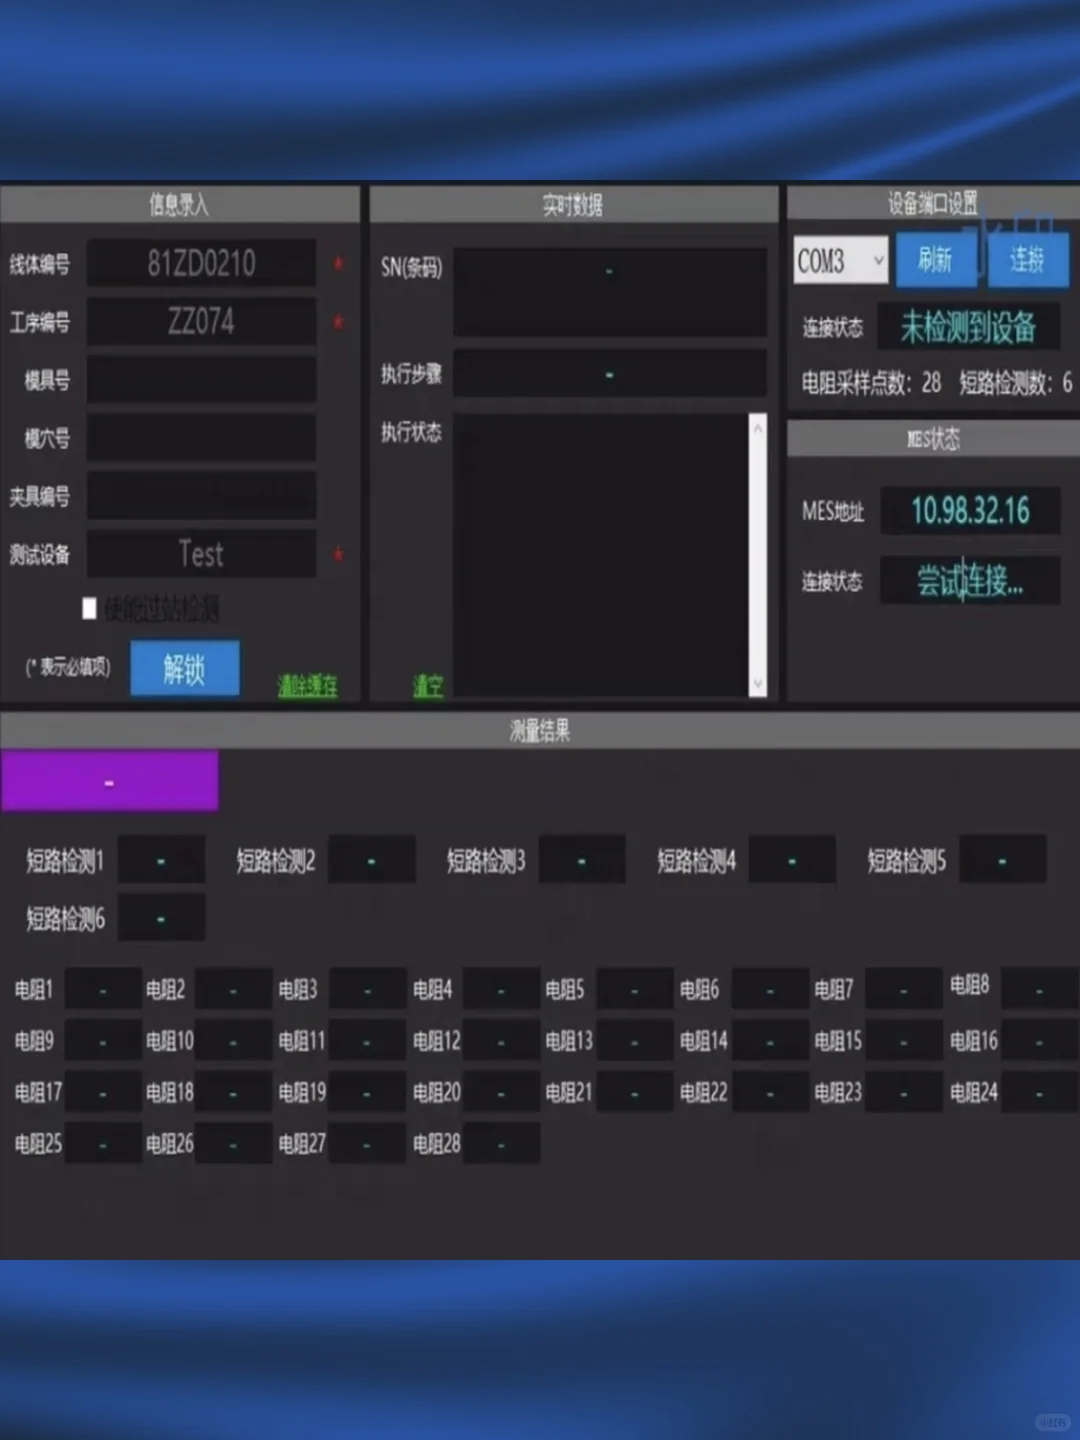Click the 电阻1 value box
1080x1440 pixels.
pos(103,989)
